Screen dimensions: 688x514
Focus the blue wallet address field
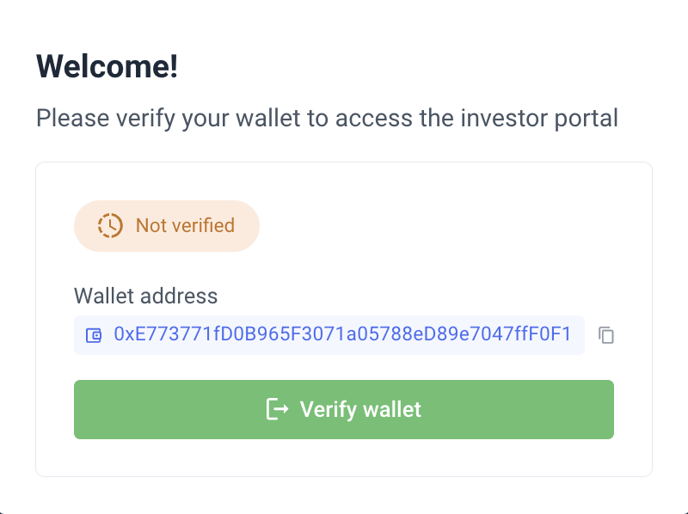coord(329,335)
